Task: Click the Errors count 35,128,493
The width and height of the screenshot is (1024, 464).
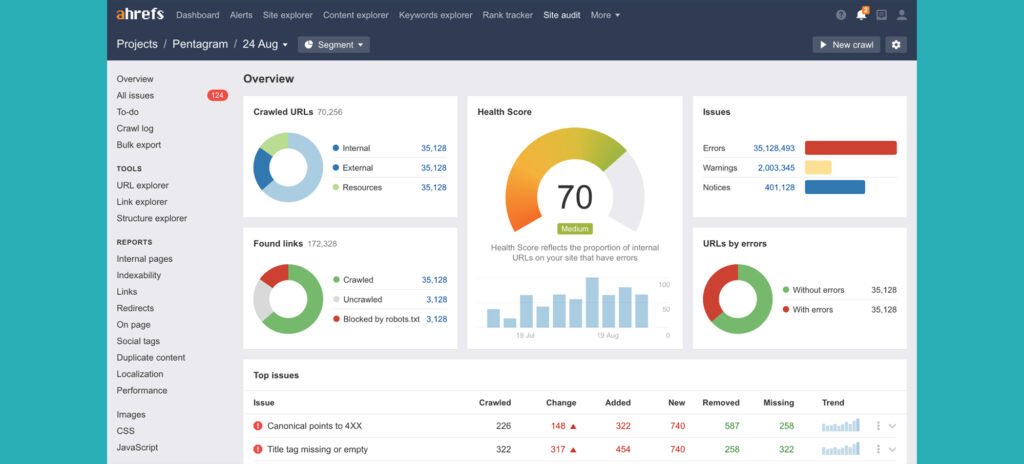Action: pos(774,148)
